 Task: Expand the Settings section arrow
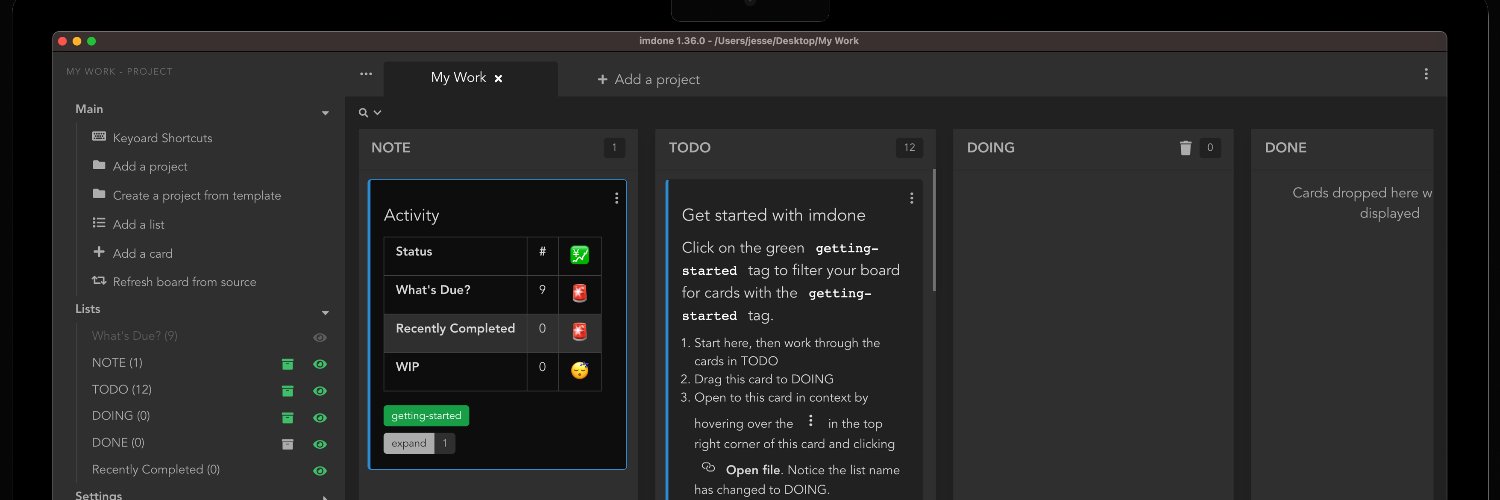click(x=325, y=496)
